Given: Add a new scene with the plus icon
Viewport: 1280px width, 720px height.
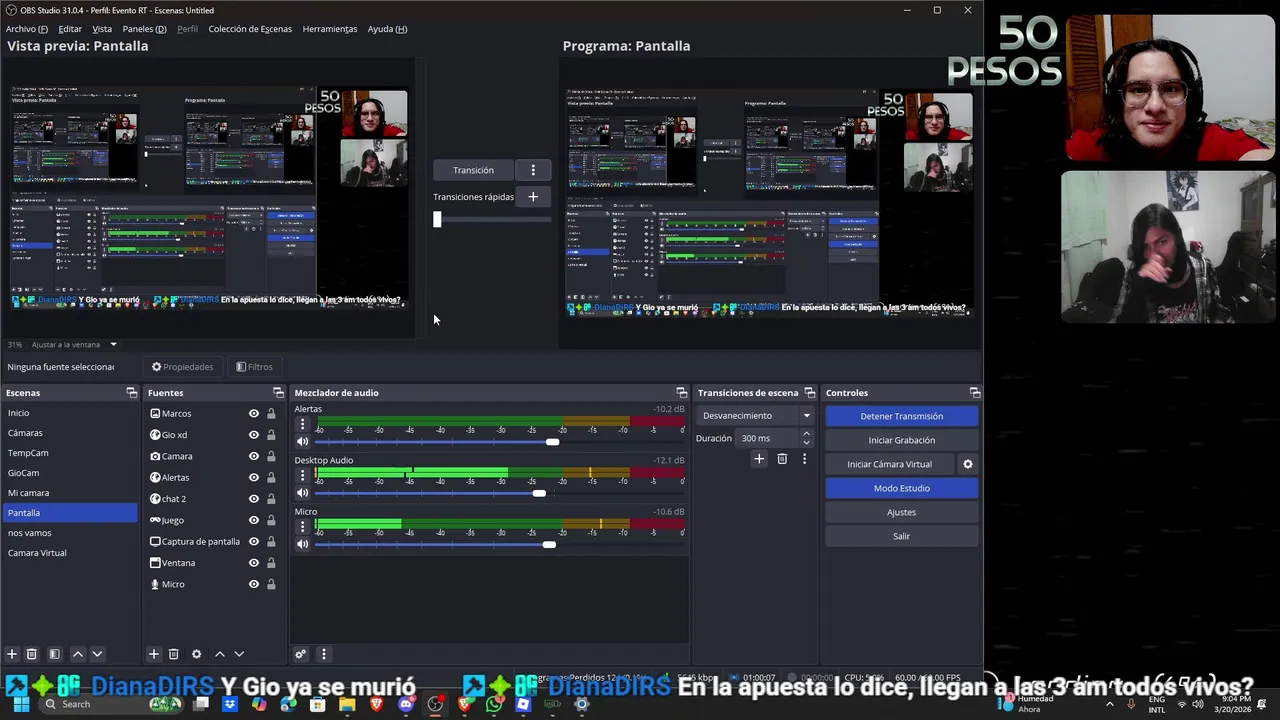Looking at the screenshot, I should 12,654.
